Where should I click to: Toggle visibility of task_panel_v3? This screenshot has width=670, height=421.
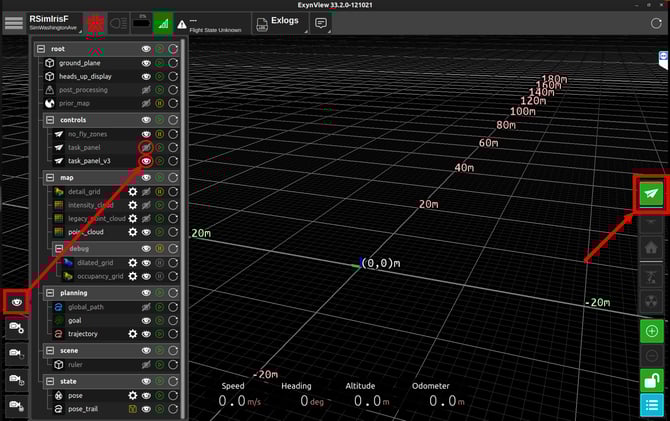[146, 161]
